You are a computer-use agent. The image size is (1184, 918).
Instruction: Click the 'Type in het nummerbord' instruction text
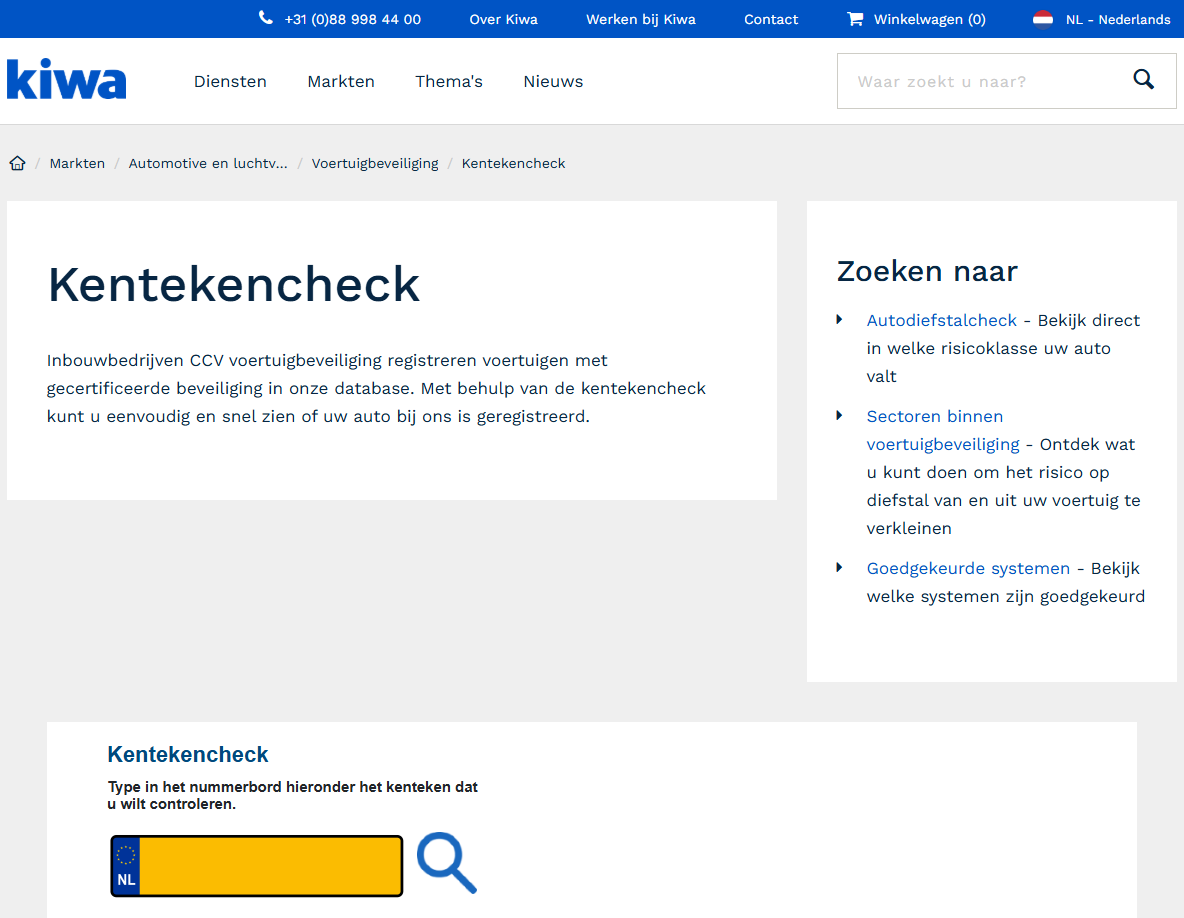pos(292,795)
